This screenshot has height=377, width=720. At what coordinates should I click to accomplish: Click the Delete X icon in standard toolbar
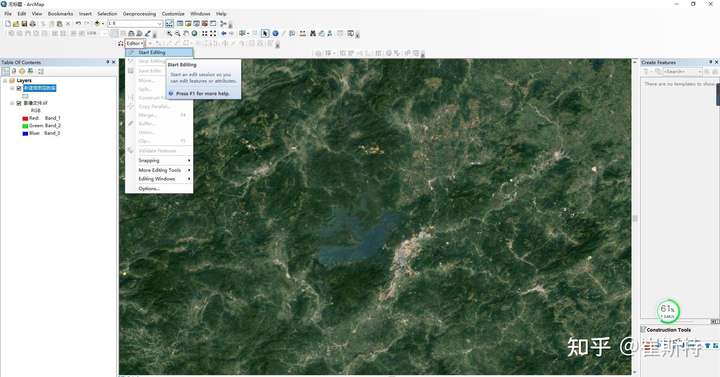tap(68, 23)
